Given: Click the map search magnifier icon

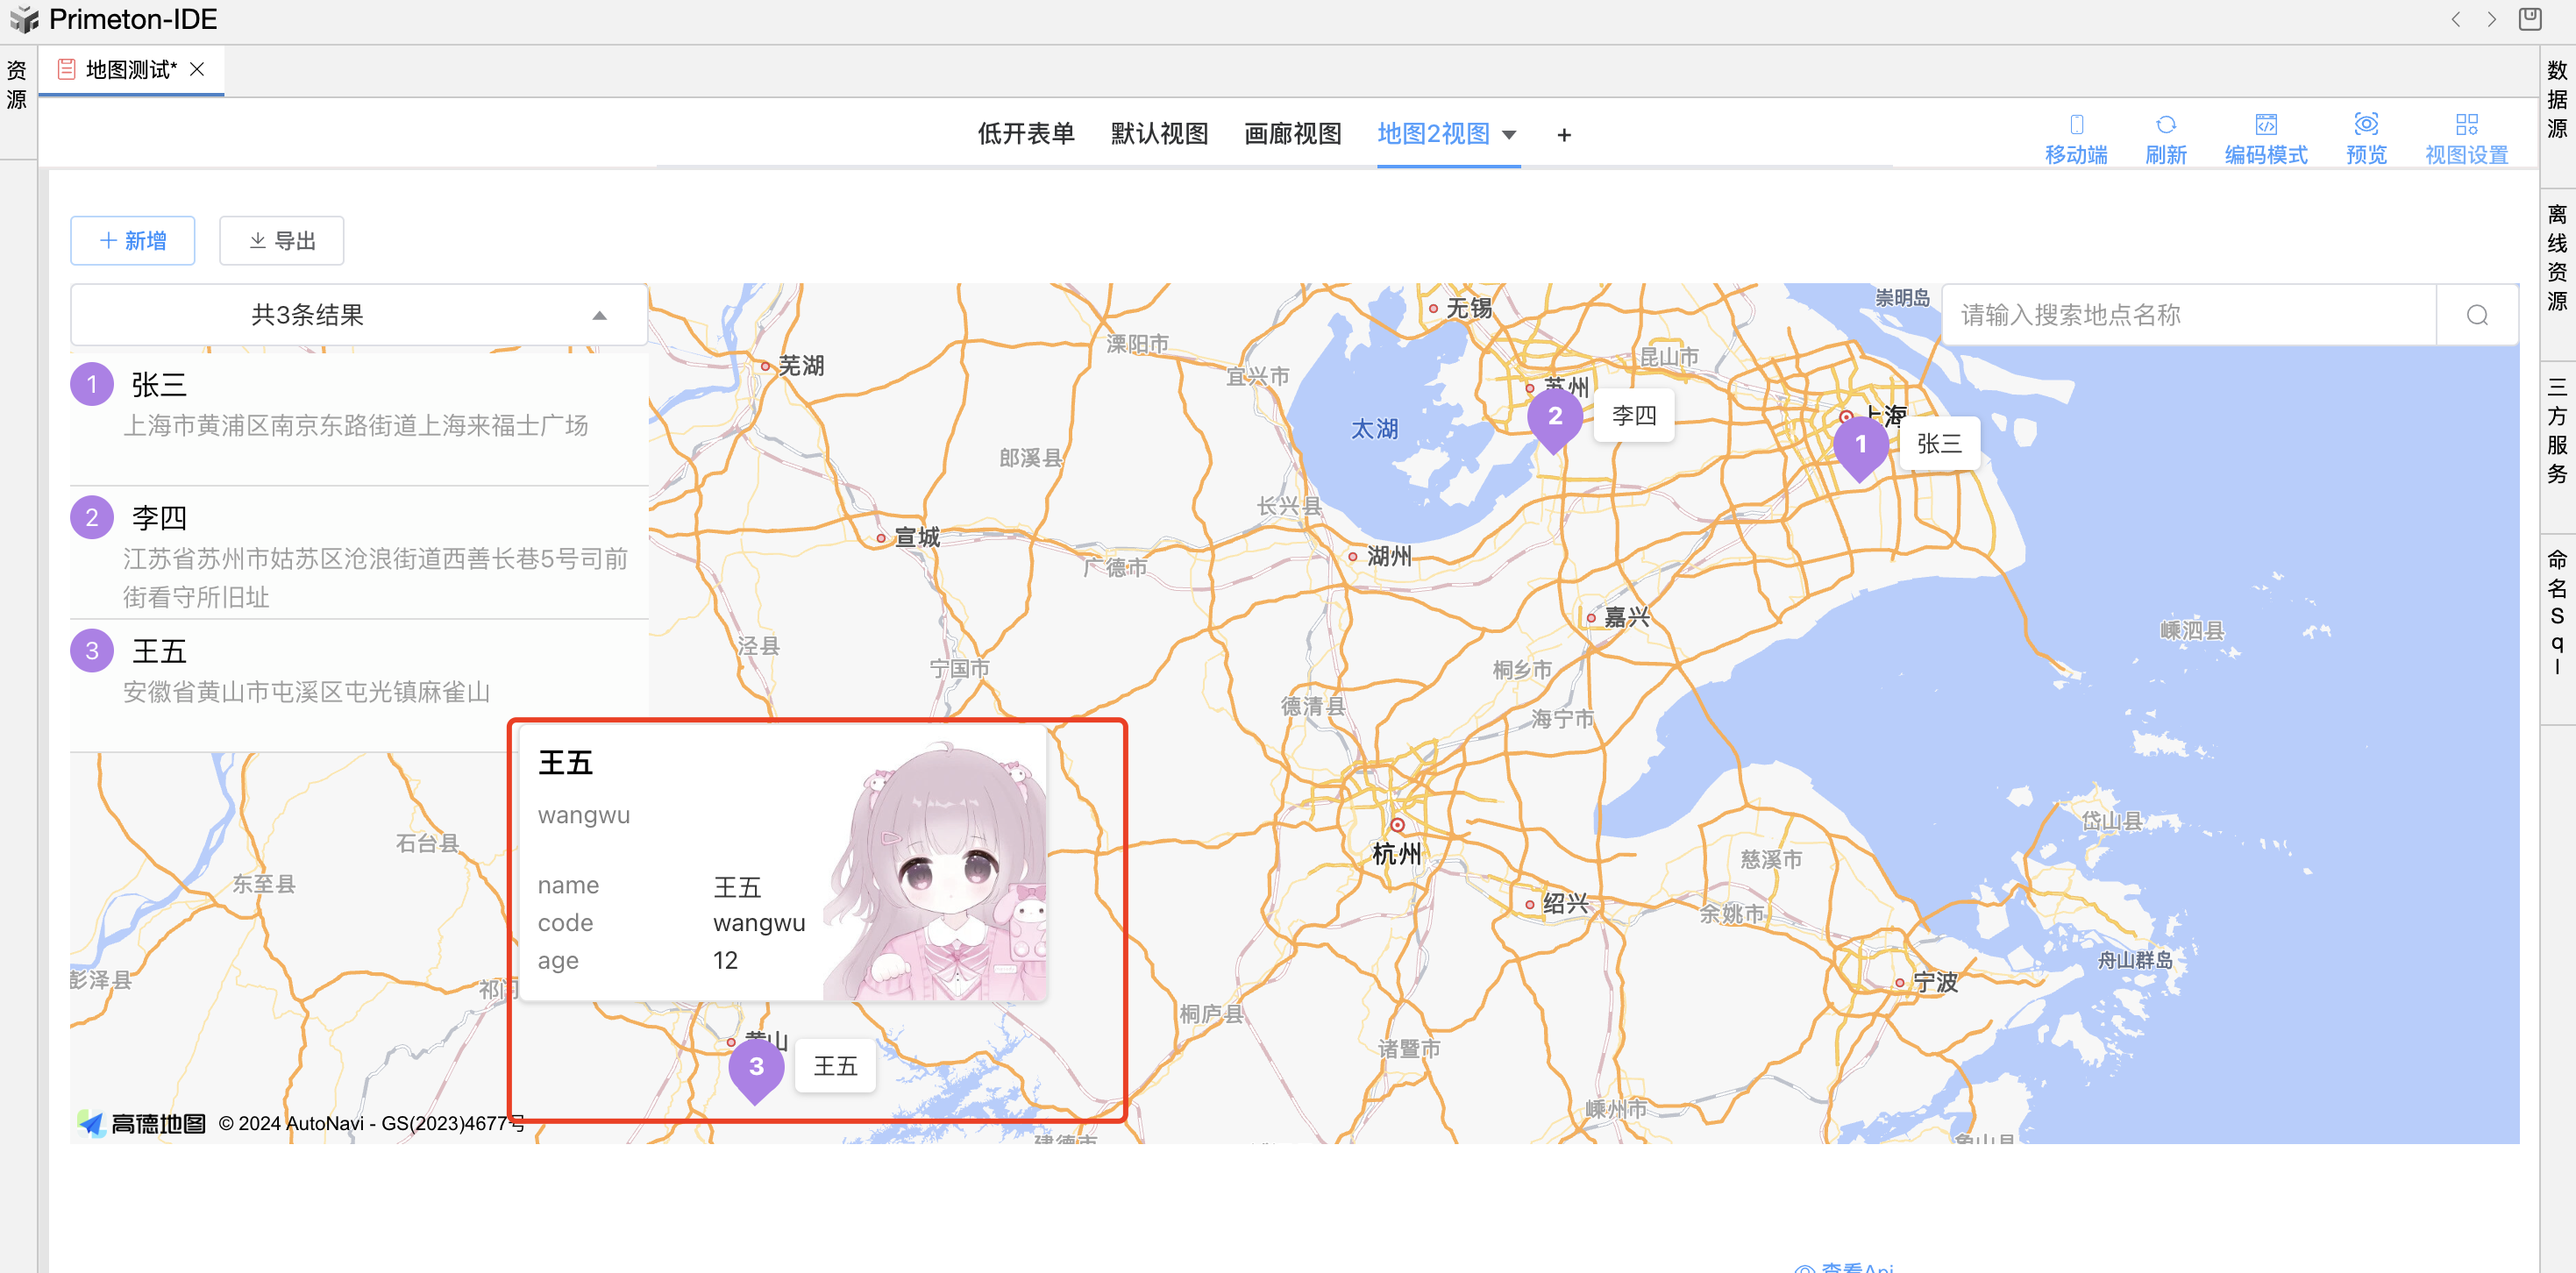Looking at the screenshot, I should [x=2476, y=315].
